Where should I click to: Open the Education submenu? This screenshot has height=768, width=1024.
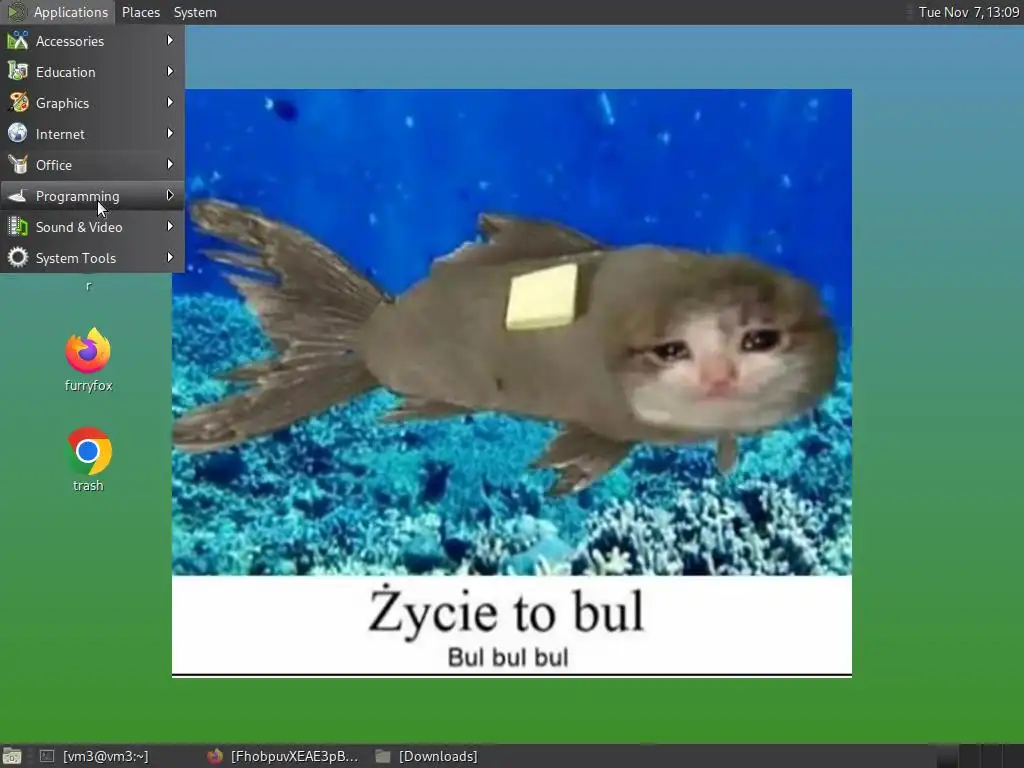click(92, 72)
